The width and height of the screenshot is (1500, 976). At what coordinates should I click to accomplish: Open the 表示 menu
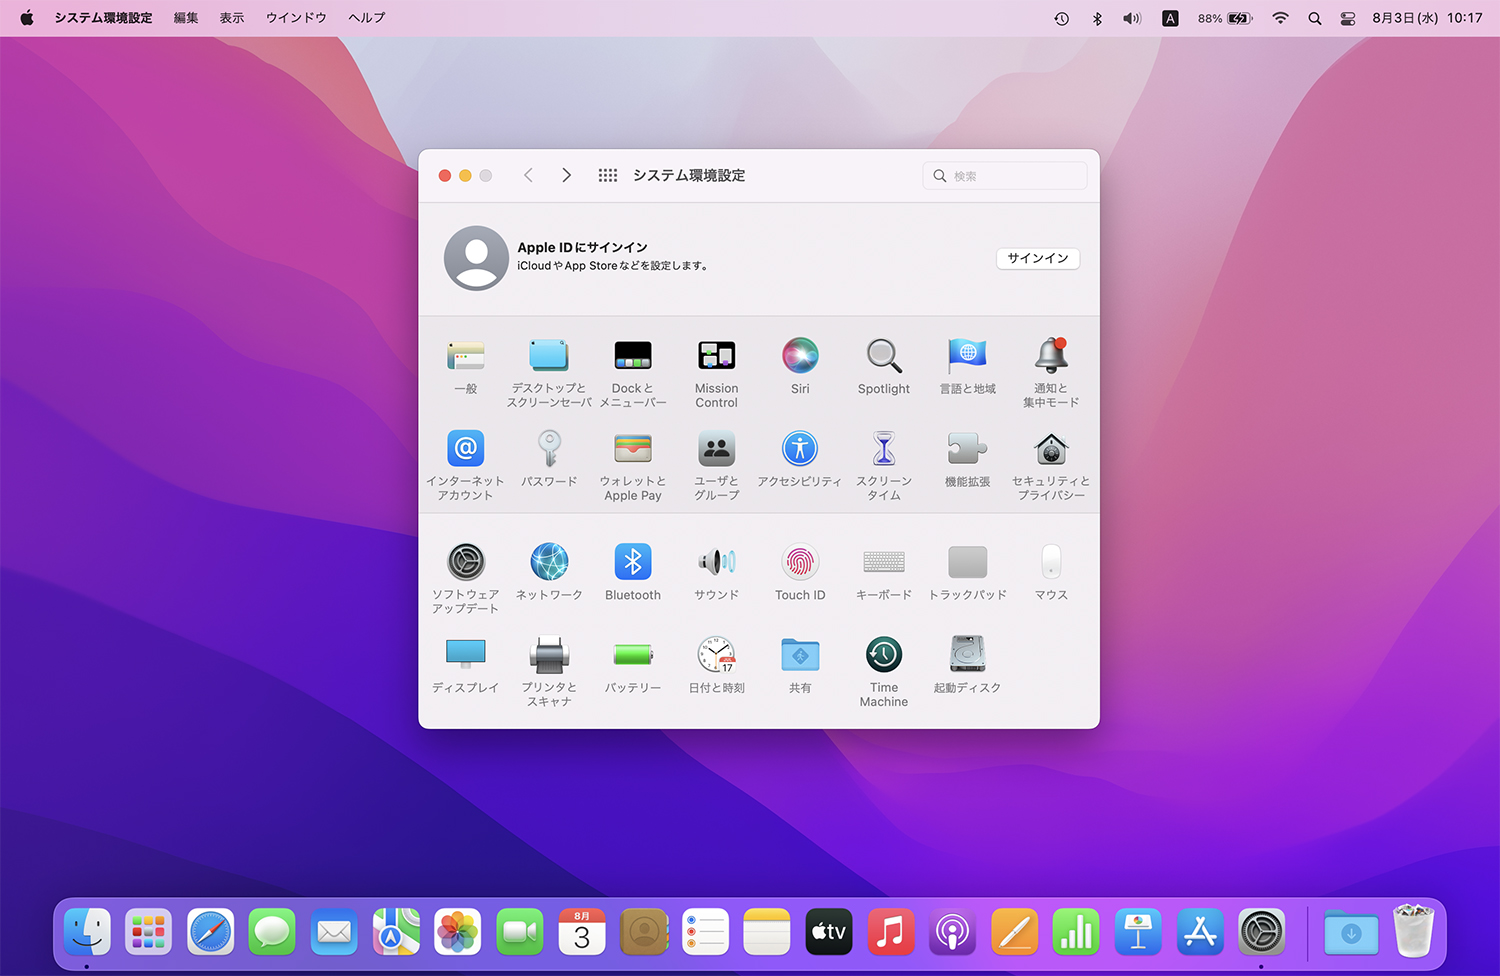[x=232, y=18]
